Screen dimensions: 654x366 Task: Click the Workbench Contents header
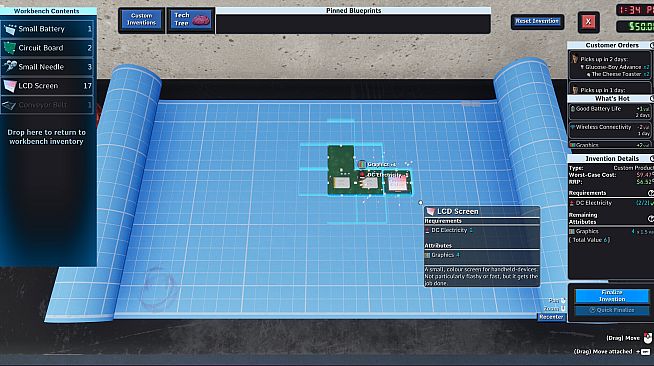pos(47,11)
